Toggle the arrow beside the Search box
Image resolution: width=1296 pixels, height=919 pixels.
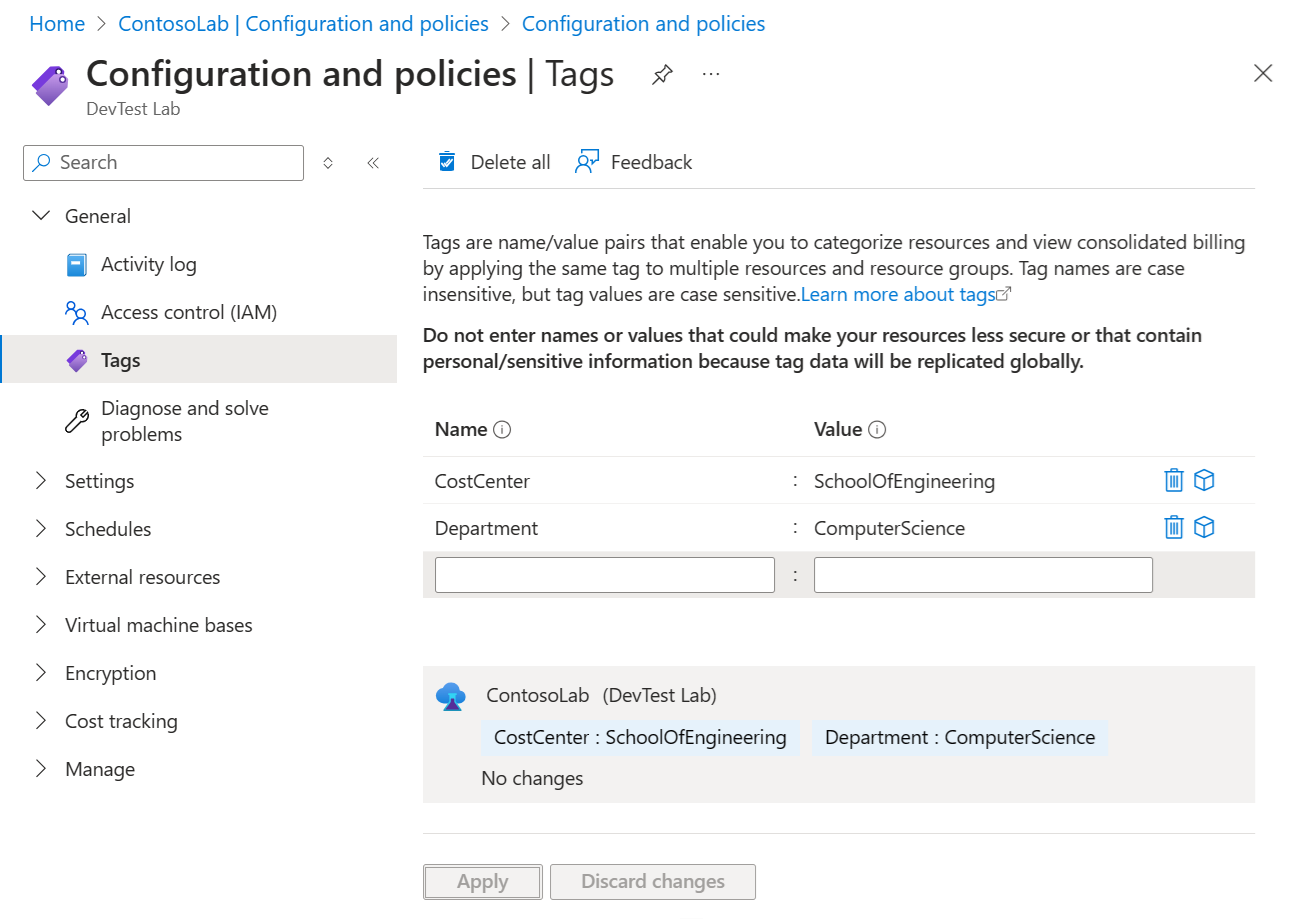327,162
